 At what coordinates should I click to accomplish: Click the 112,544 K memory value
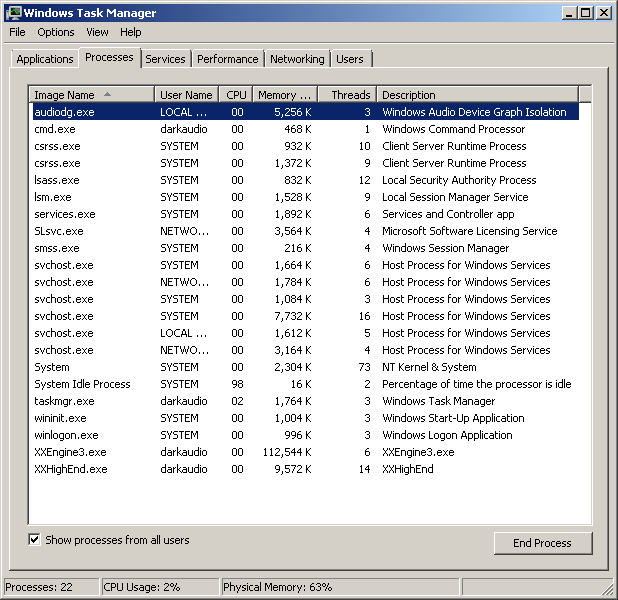point(287,452)
